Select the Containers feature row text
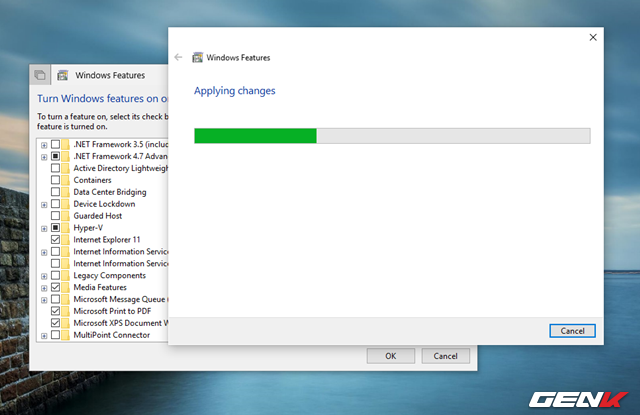This screenshot has width=640, height=415. click(x=92, y=180)
